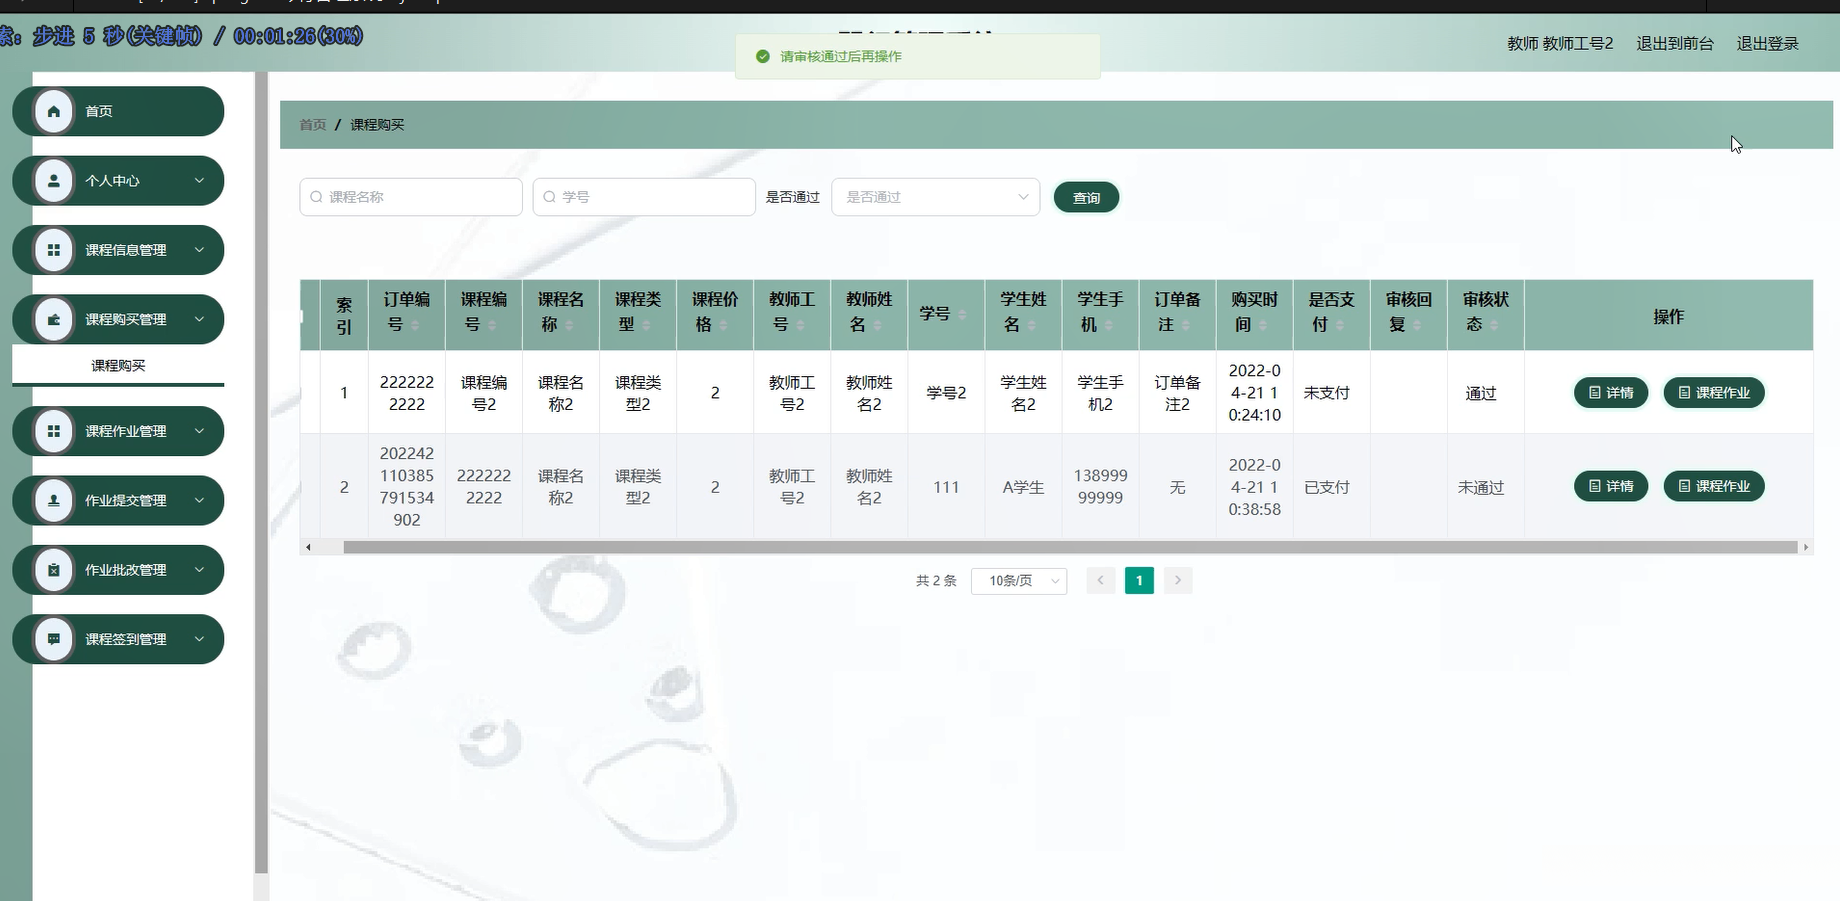Expand the 课程签到管理 menu chevron
This screenshot has height=901, width=1840.
[199, 639]
